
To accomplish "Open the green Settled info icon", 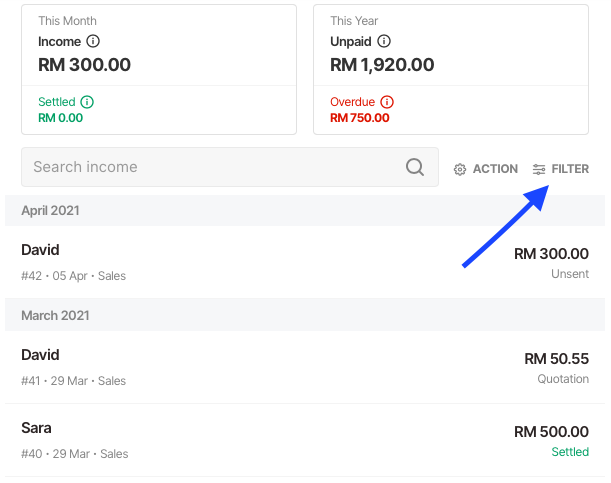I will [x=87, y=102].
